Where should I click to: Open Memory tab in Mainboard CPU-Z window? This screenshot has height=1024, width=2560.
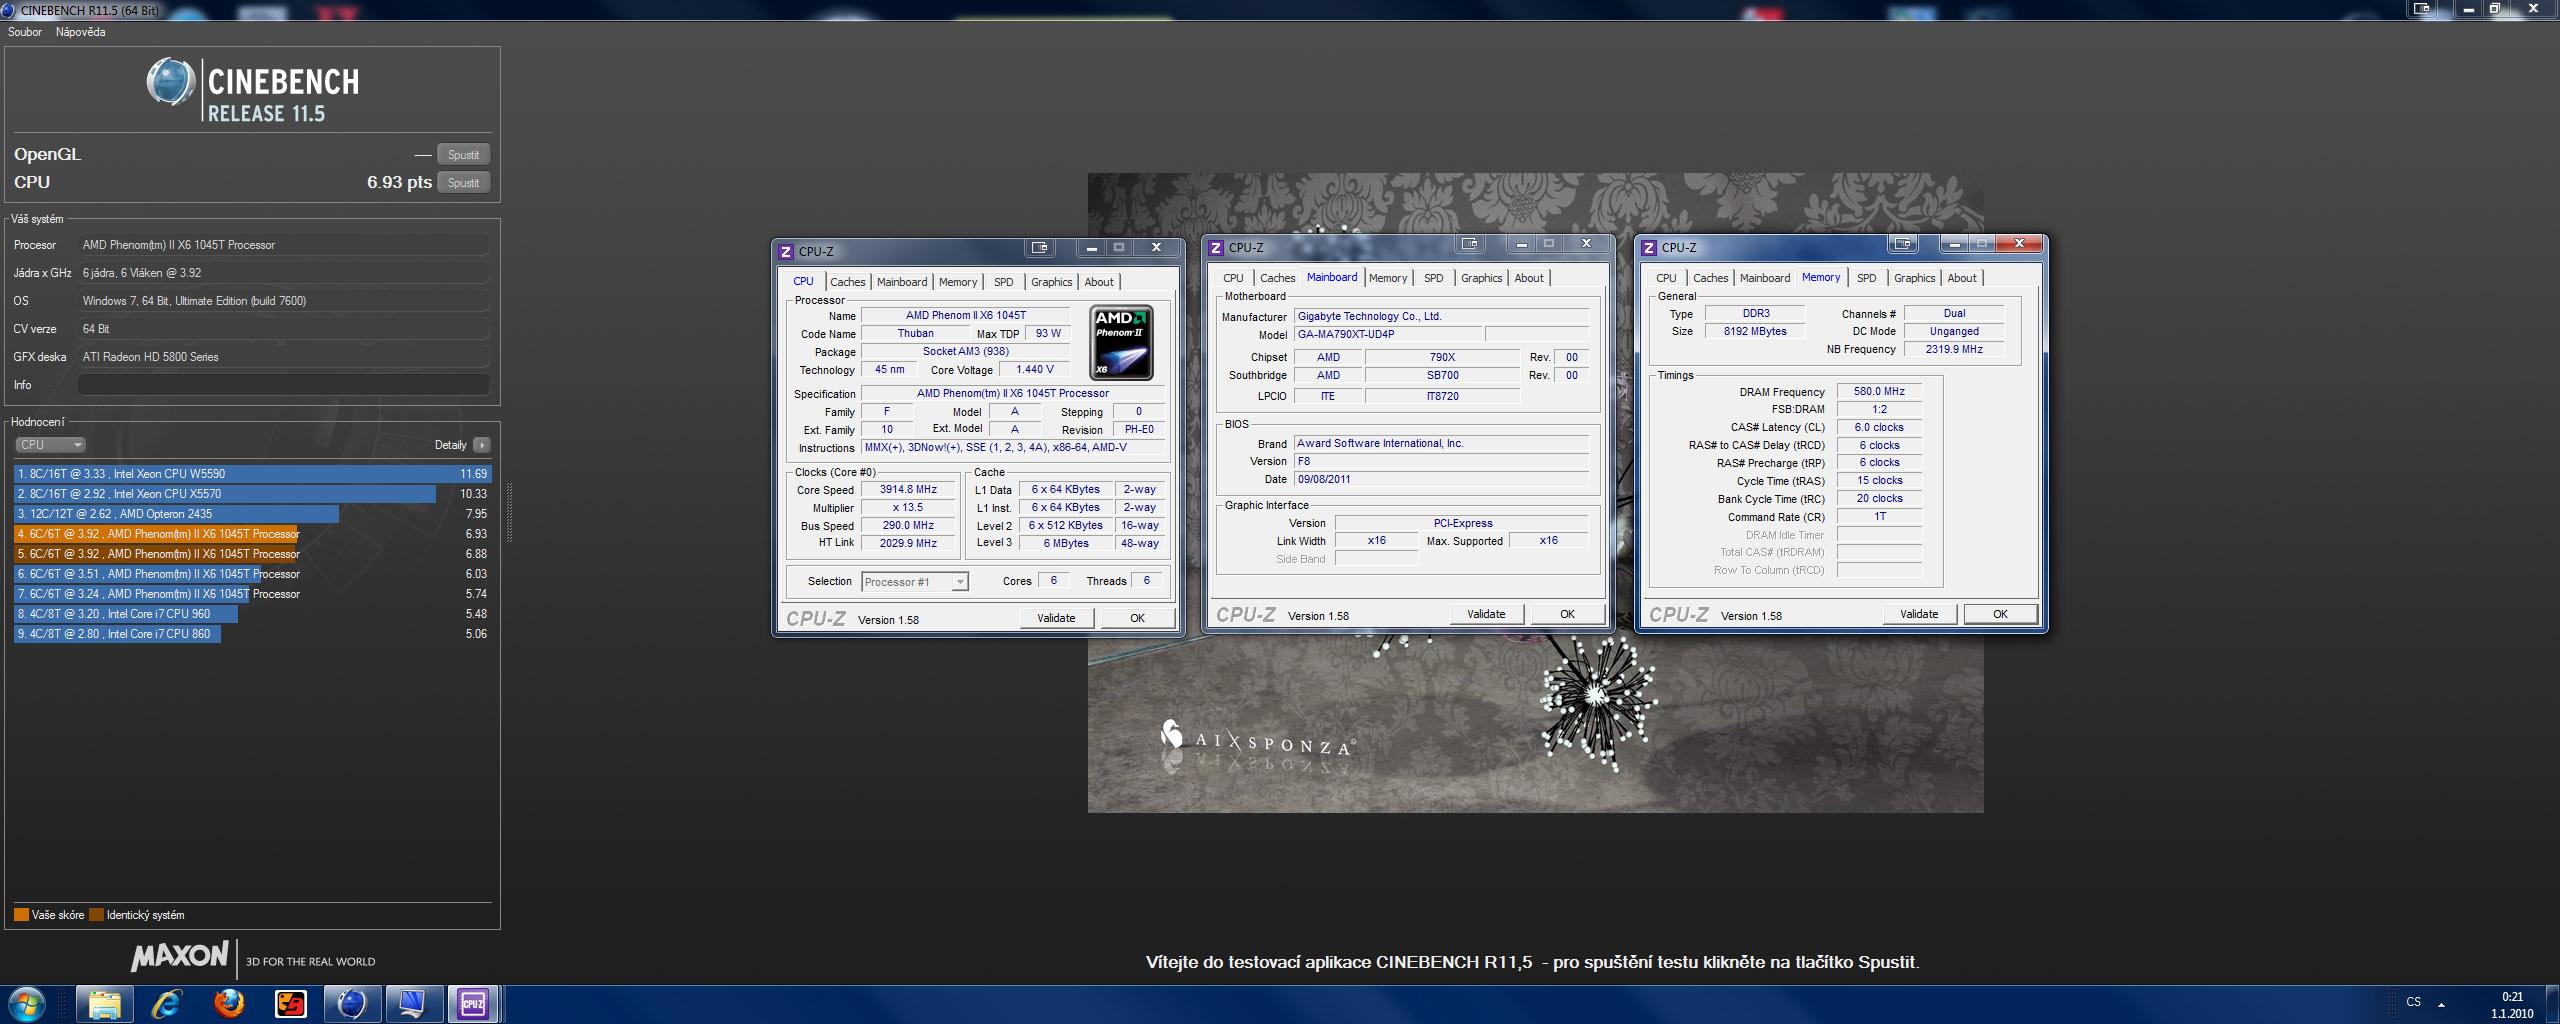point(1388,278)
